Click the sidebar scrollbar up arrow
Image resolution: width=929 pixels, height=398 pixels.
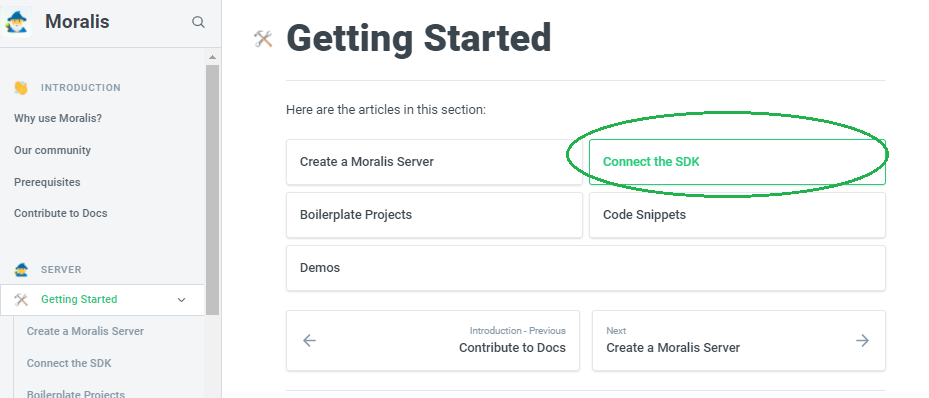tap(213, 57)
